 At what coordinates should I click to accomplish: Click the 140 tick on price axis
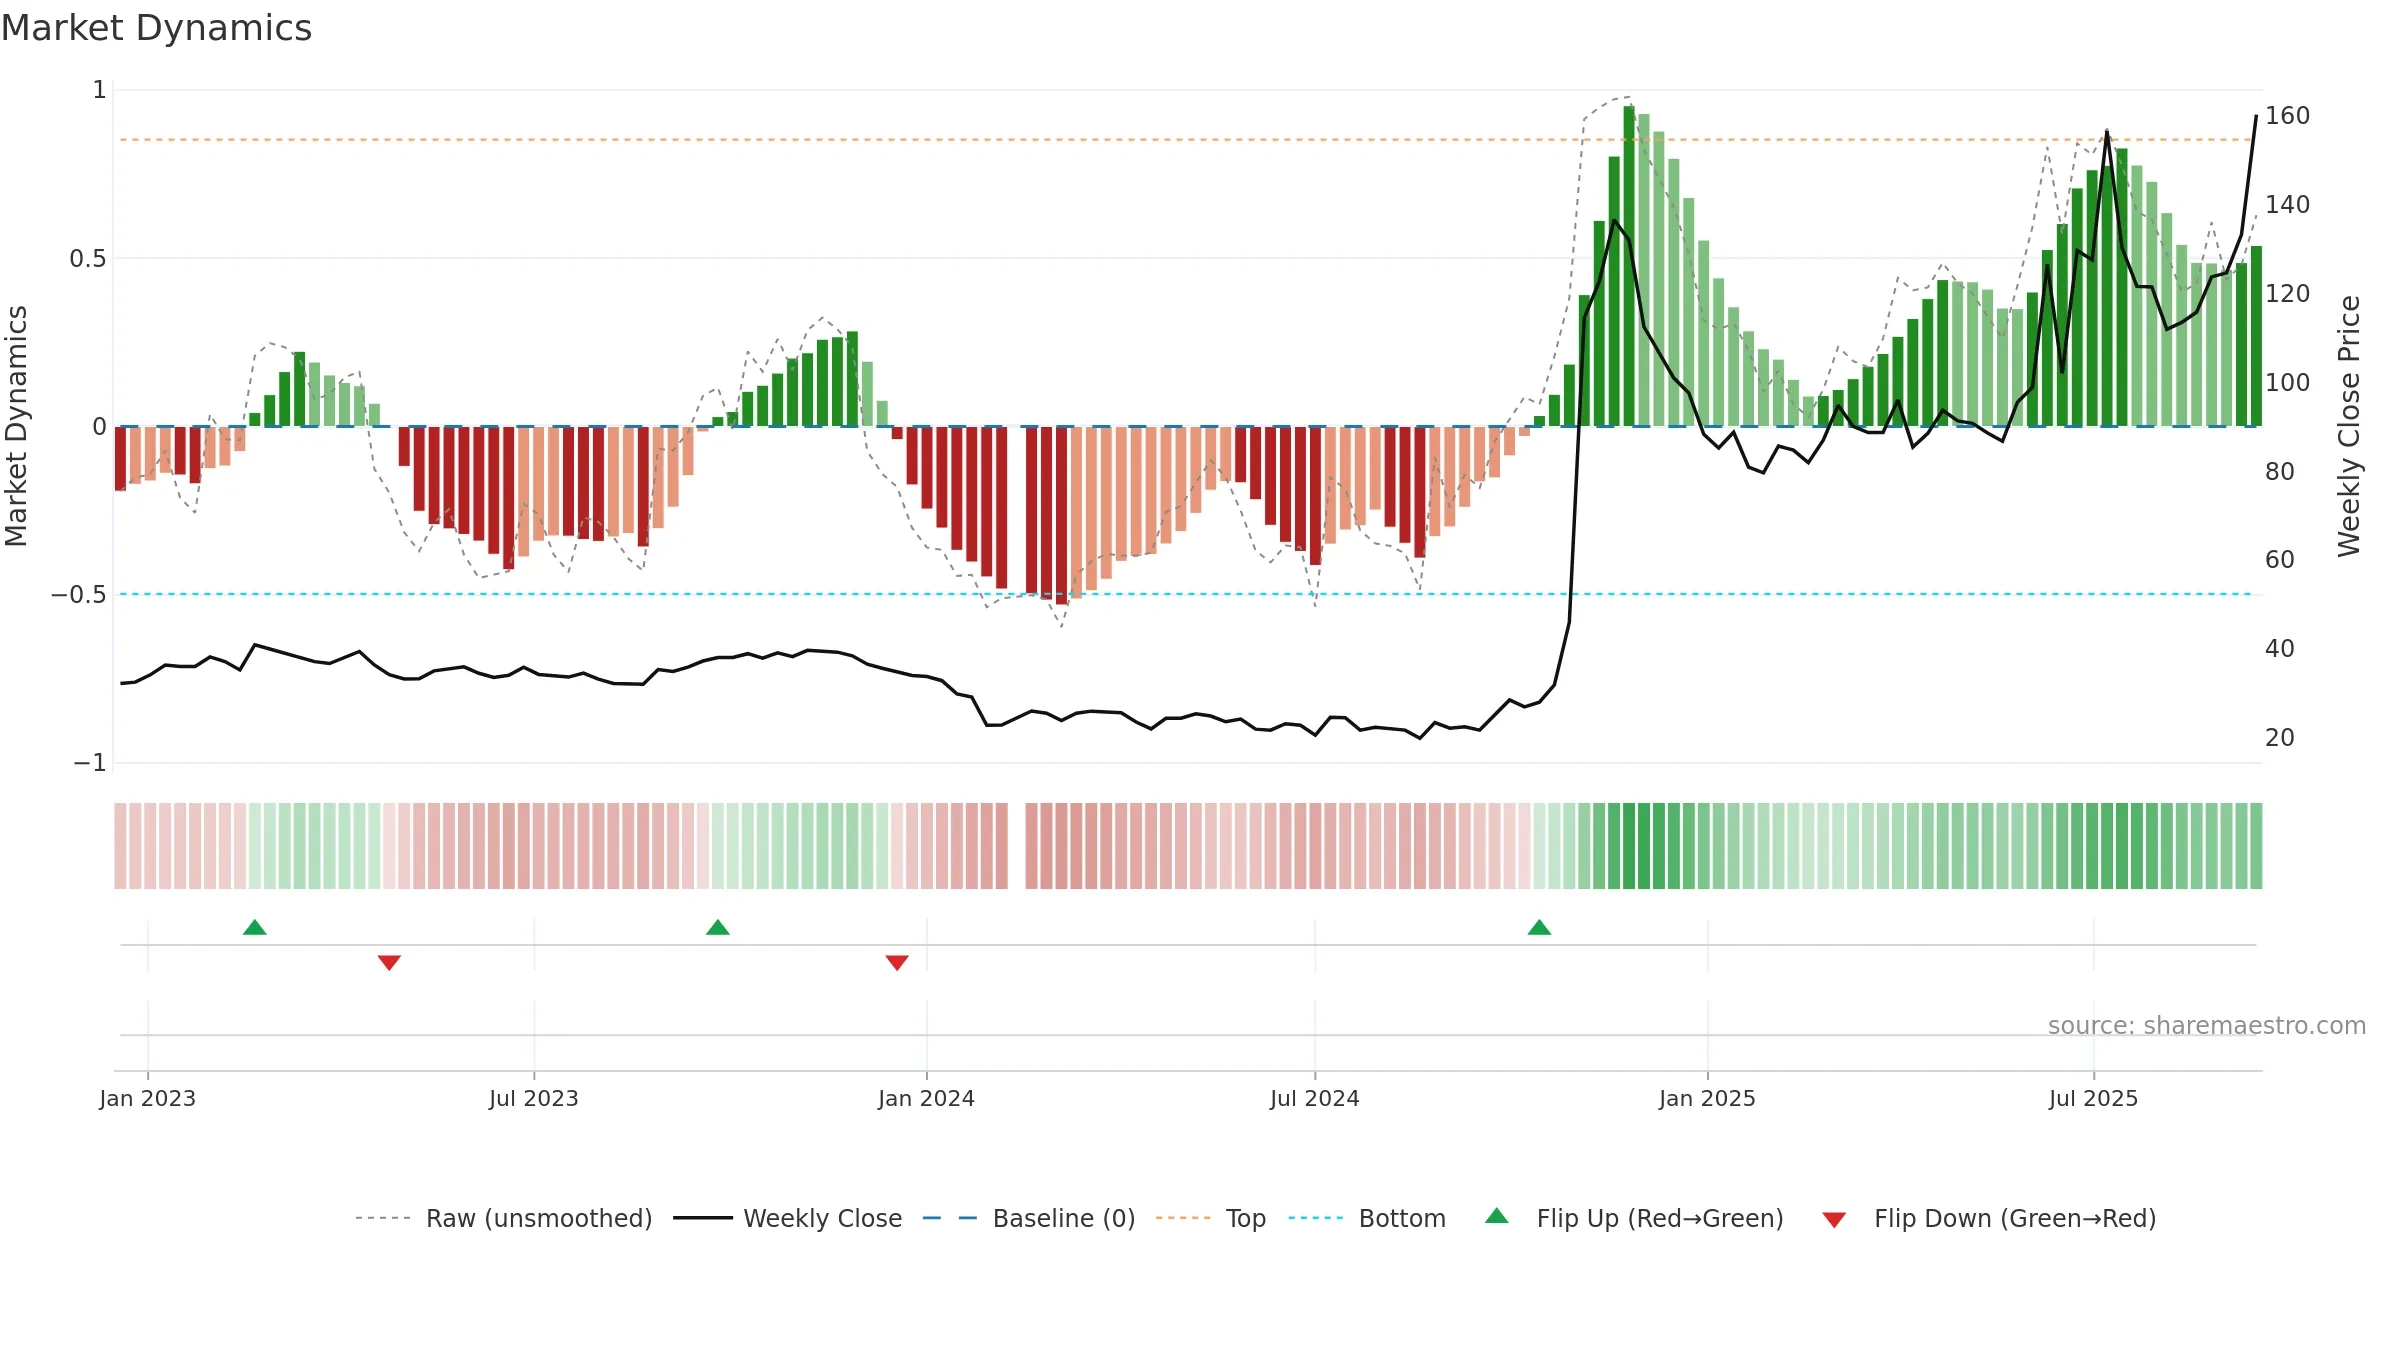point(2287,205)
